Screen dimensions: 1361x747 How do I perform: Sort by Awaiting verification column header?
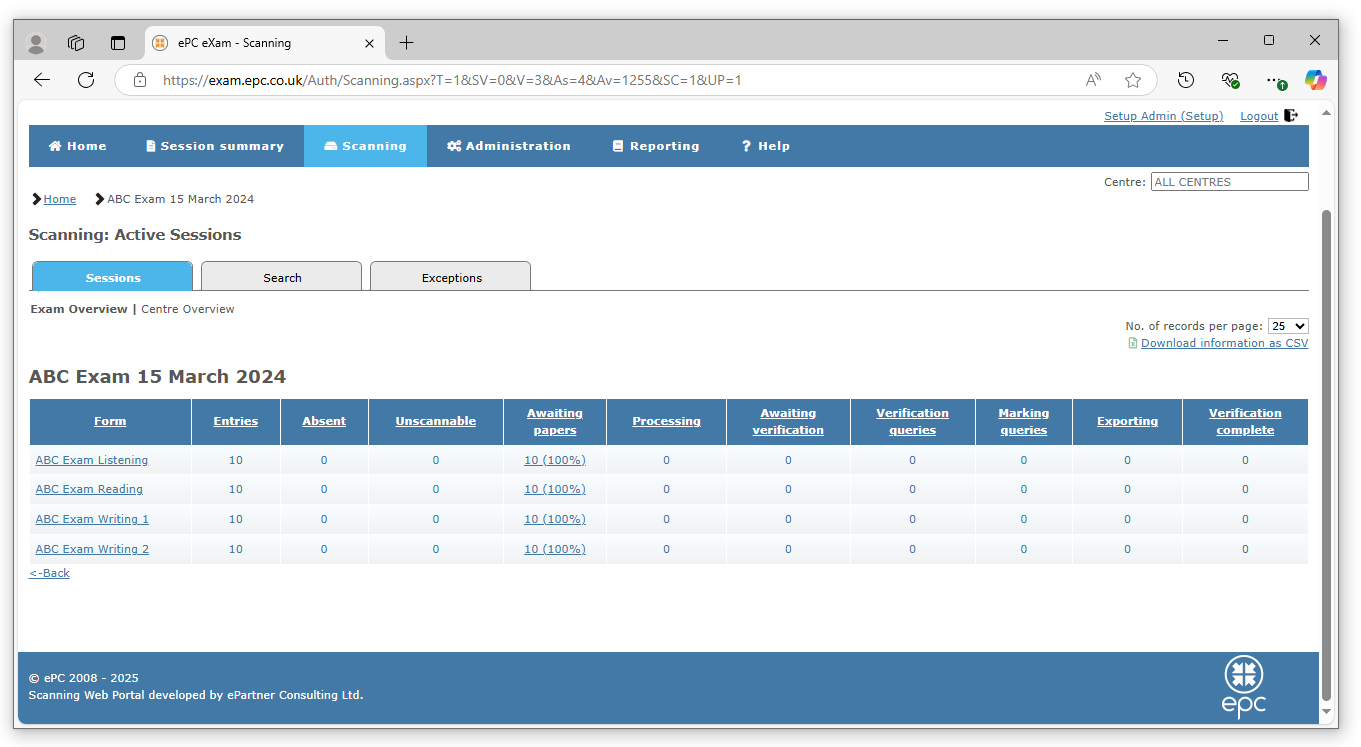(x=788, y=421)
